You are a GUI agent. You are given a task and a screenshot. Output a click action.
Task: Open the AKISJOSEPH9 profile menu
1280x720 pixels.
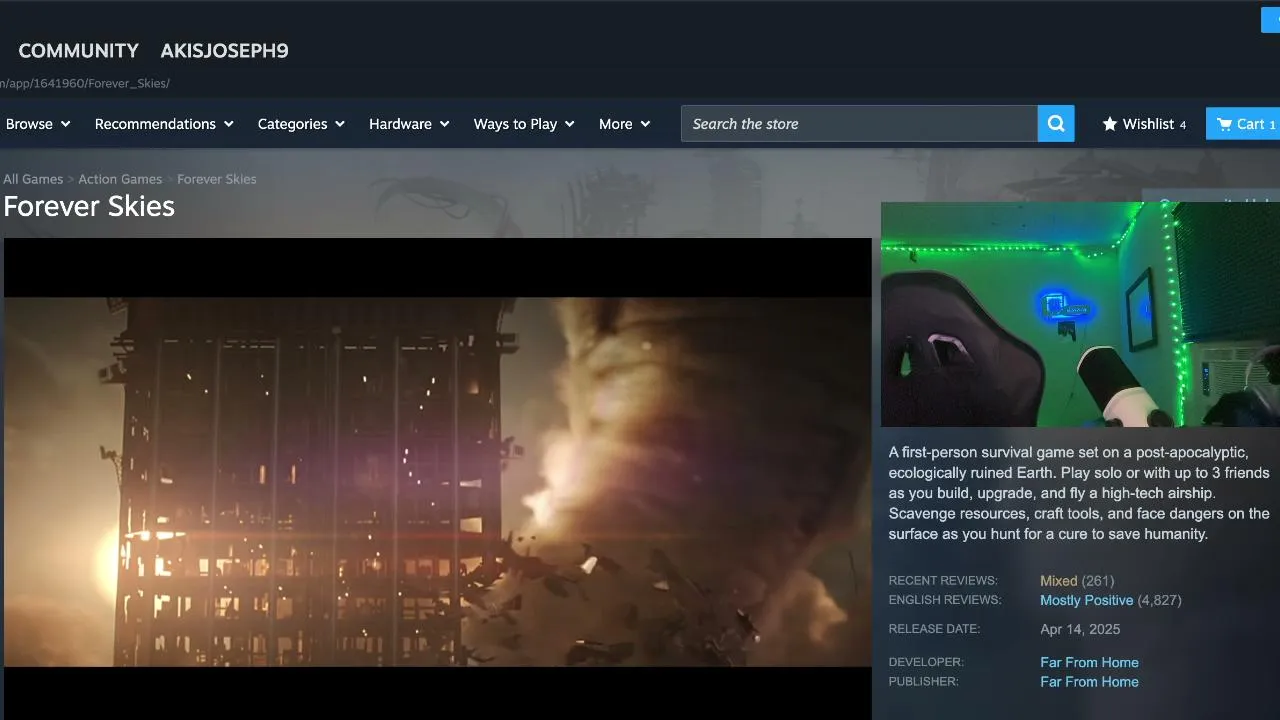tap(224, 51)
